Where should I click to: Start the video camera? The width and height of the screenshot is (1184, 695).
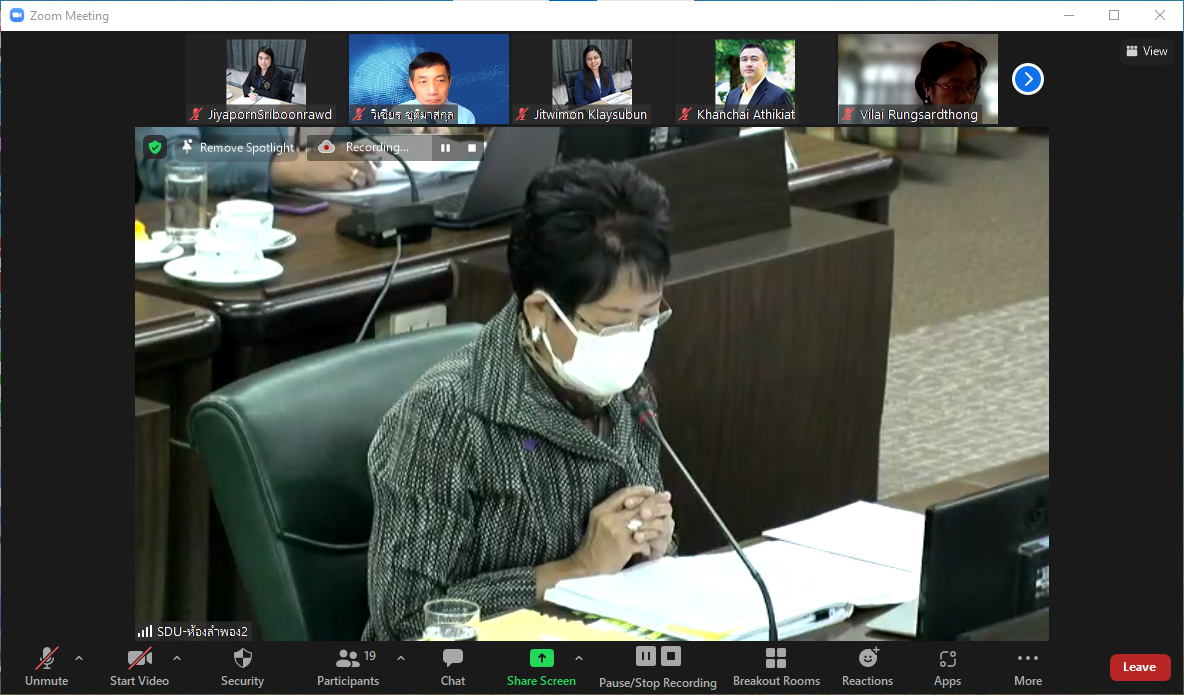[140, 668]
